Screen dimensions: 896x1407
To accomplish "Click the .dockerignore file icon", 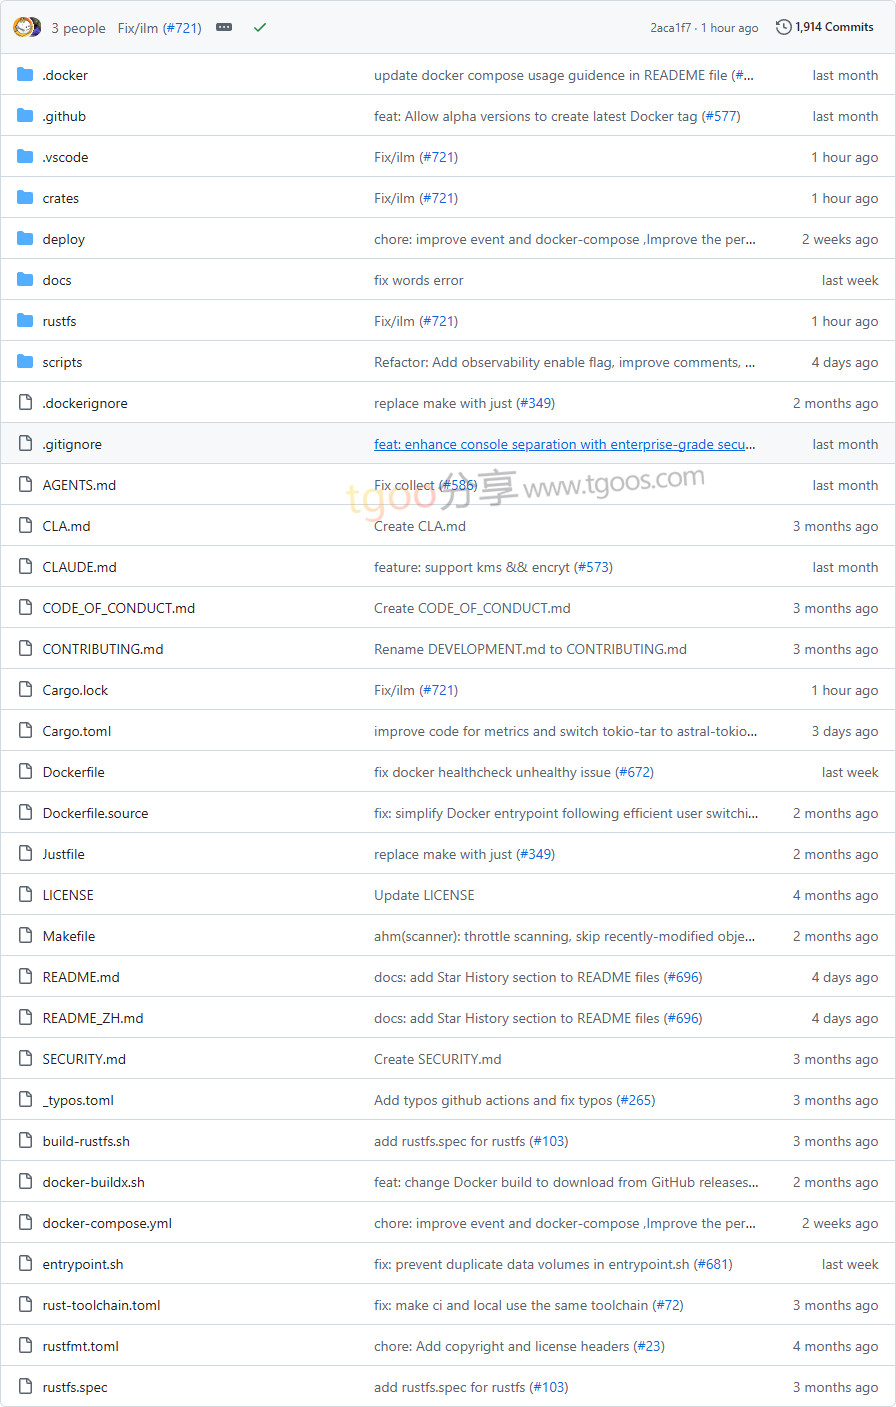I will [x=25, y=403].
